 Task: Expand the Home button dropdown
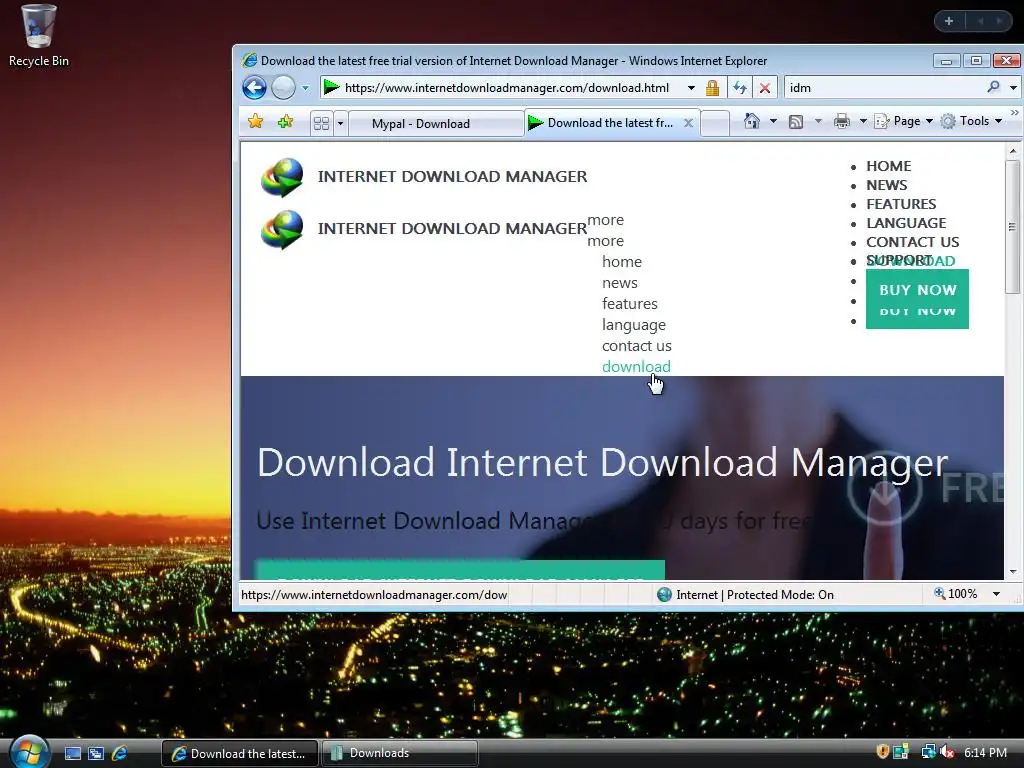point(773,121)
